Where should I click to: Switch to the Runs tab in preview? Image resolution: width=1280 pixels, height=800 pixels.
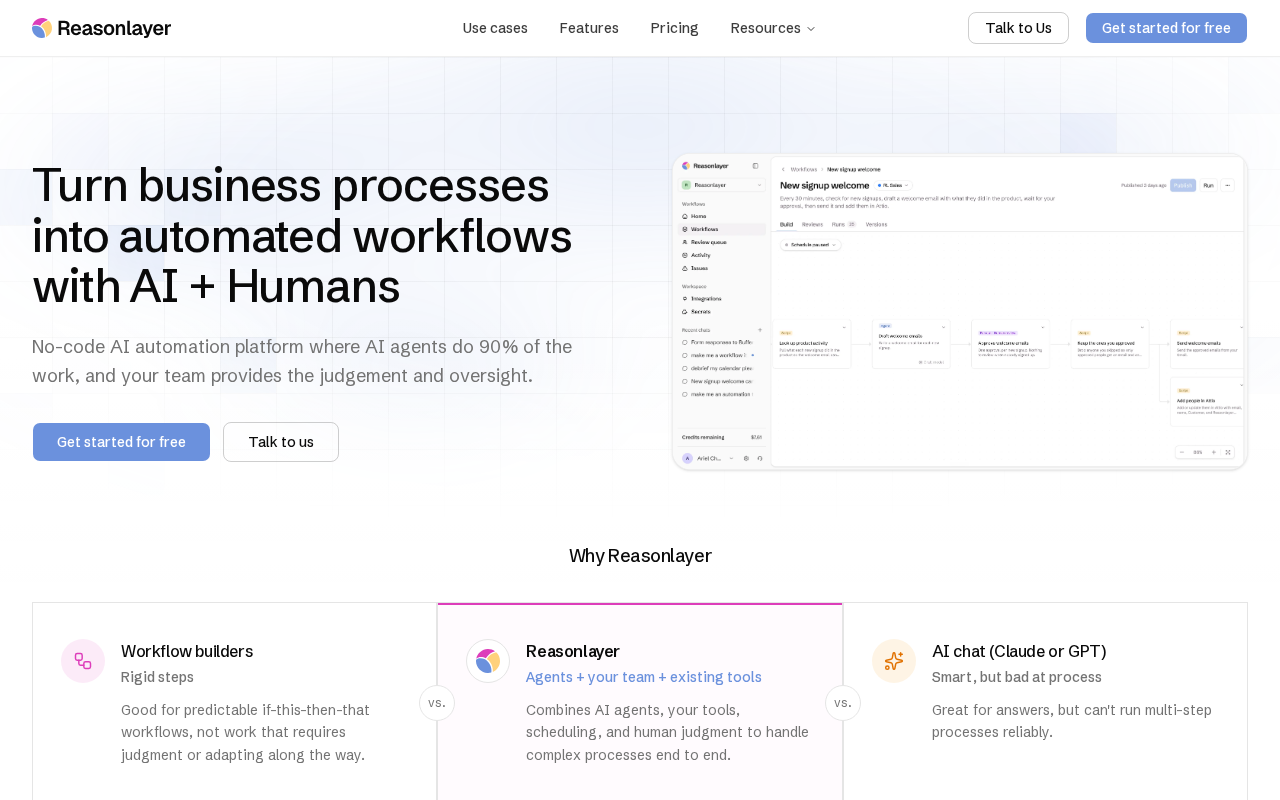[x=844, y=224]
